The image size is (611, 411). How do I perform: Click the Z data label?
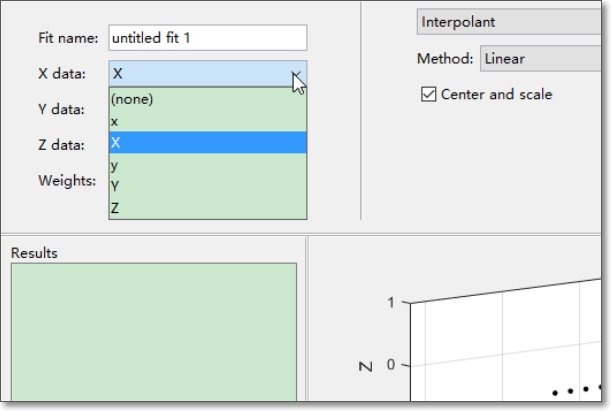(x=61, y=145)
